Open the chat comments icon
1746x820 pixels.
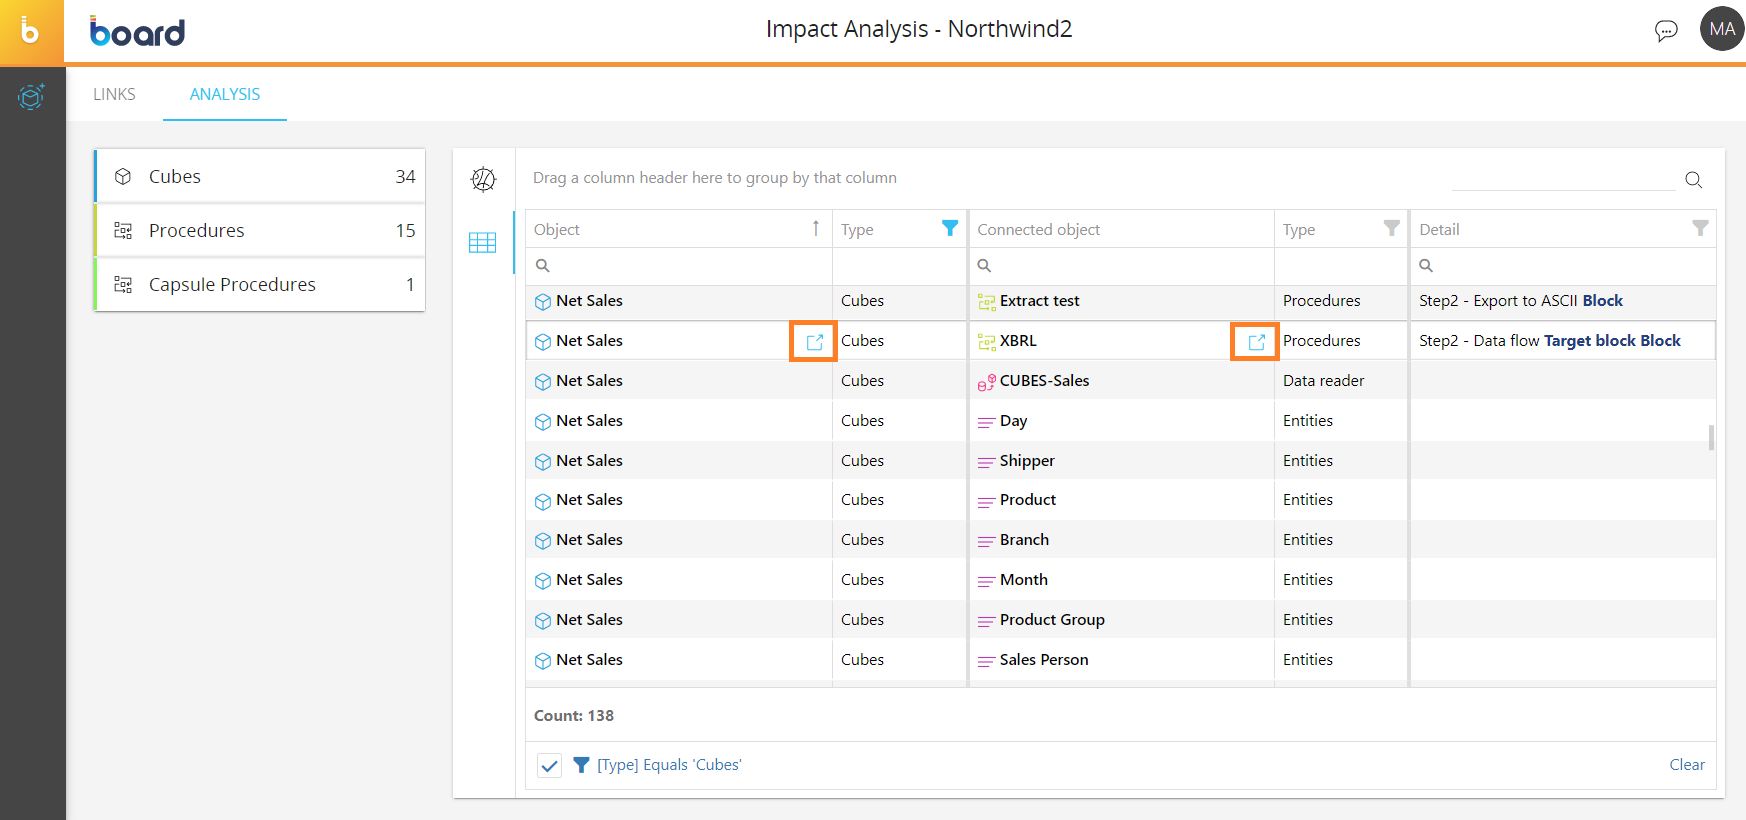pyautogui.click(x=1665, y=31)
